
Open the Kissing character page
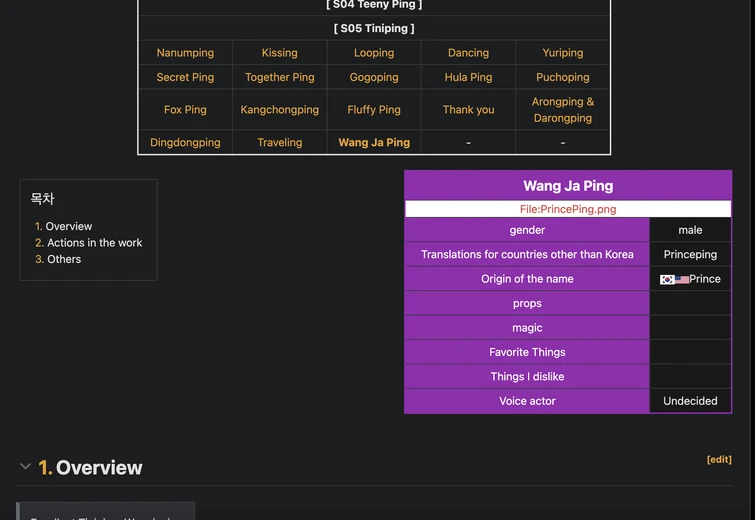point(280,53)
